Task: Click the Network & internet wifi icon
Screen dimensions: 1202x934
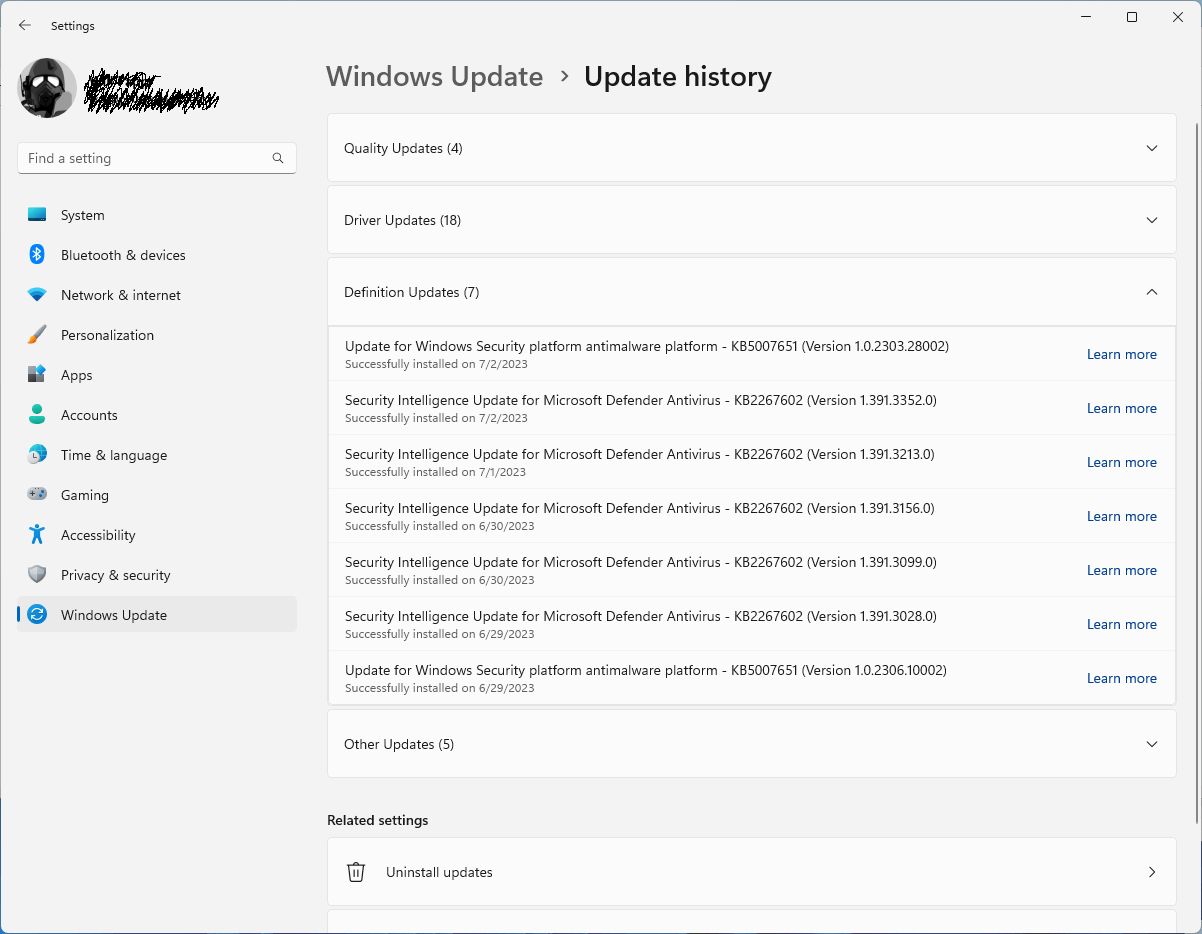Action: [37, 295]
